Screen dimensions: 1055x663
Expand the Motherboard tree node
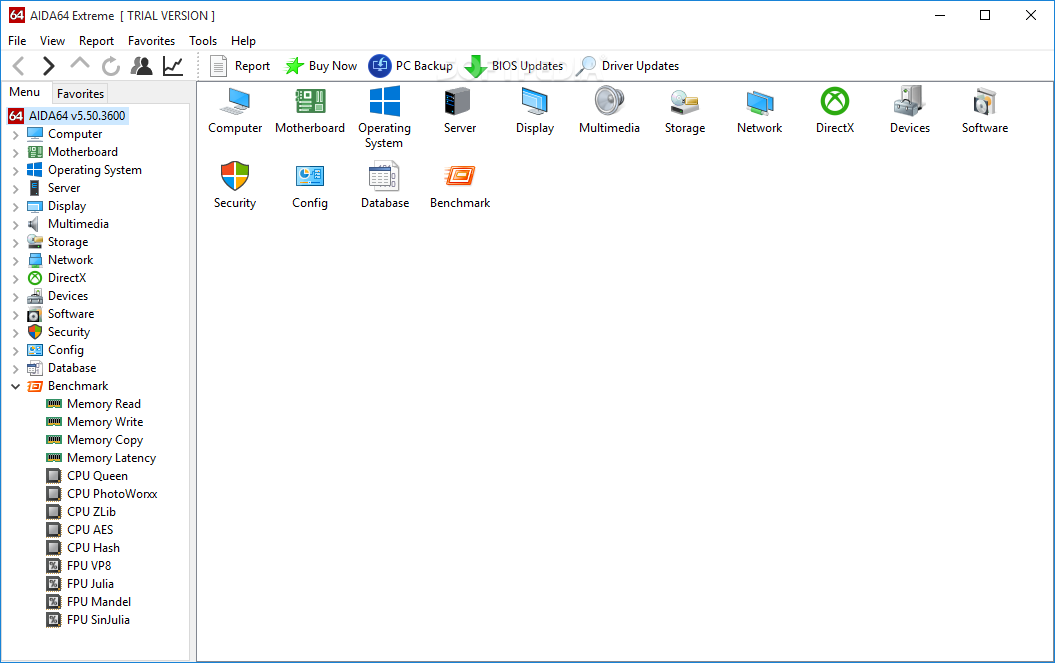point(15,153)
